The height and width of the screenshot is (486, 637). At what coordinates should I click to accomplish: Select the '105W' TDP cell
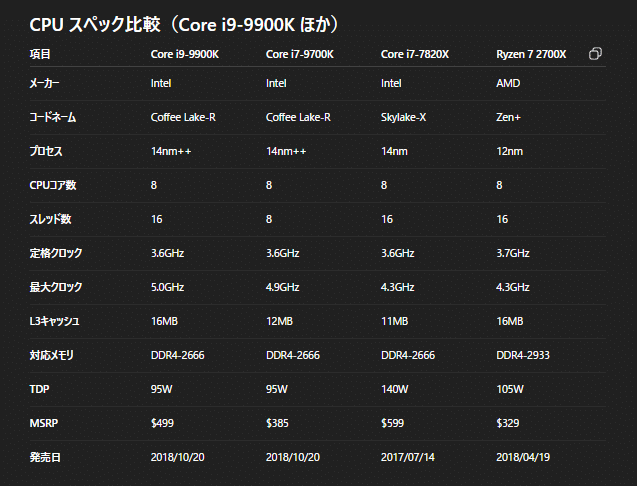click(x=510, y=389)
